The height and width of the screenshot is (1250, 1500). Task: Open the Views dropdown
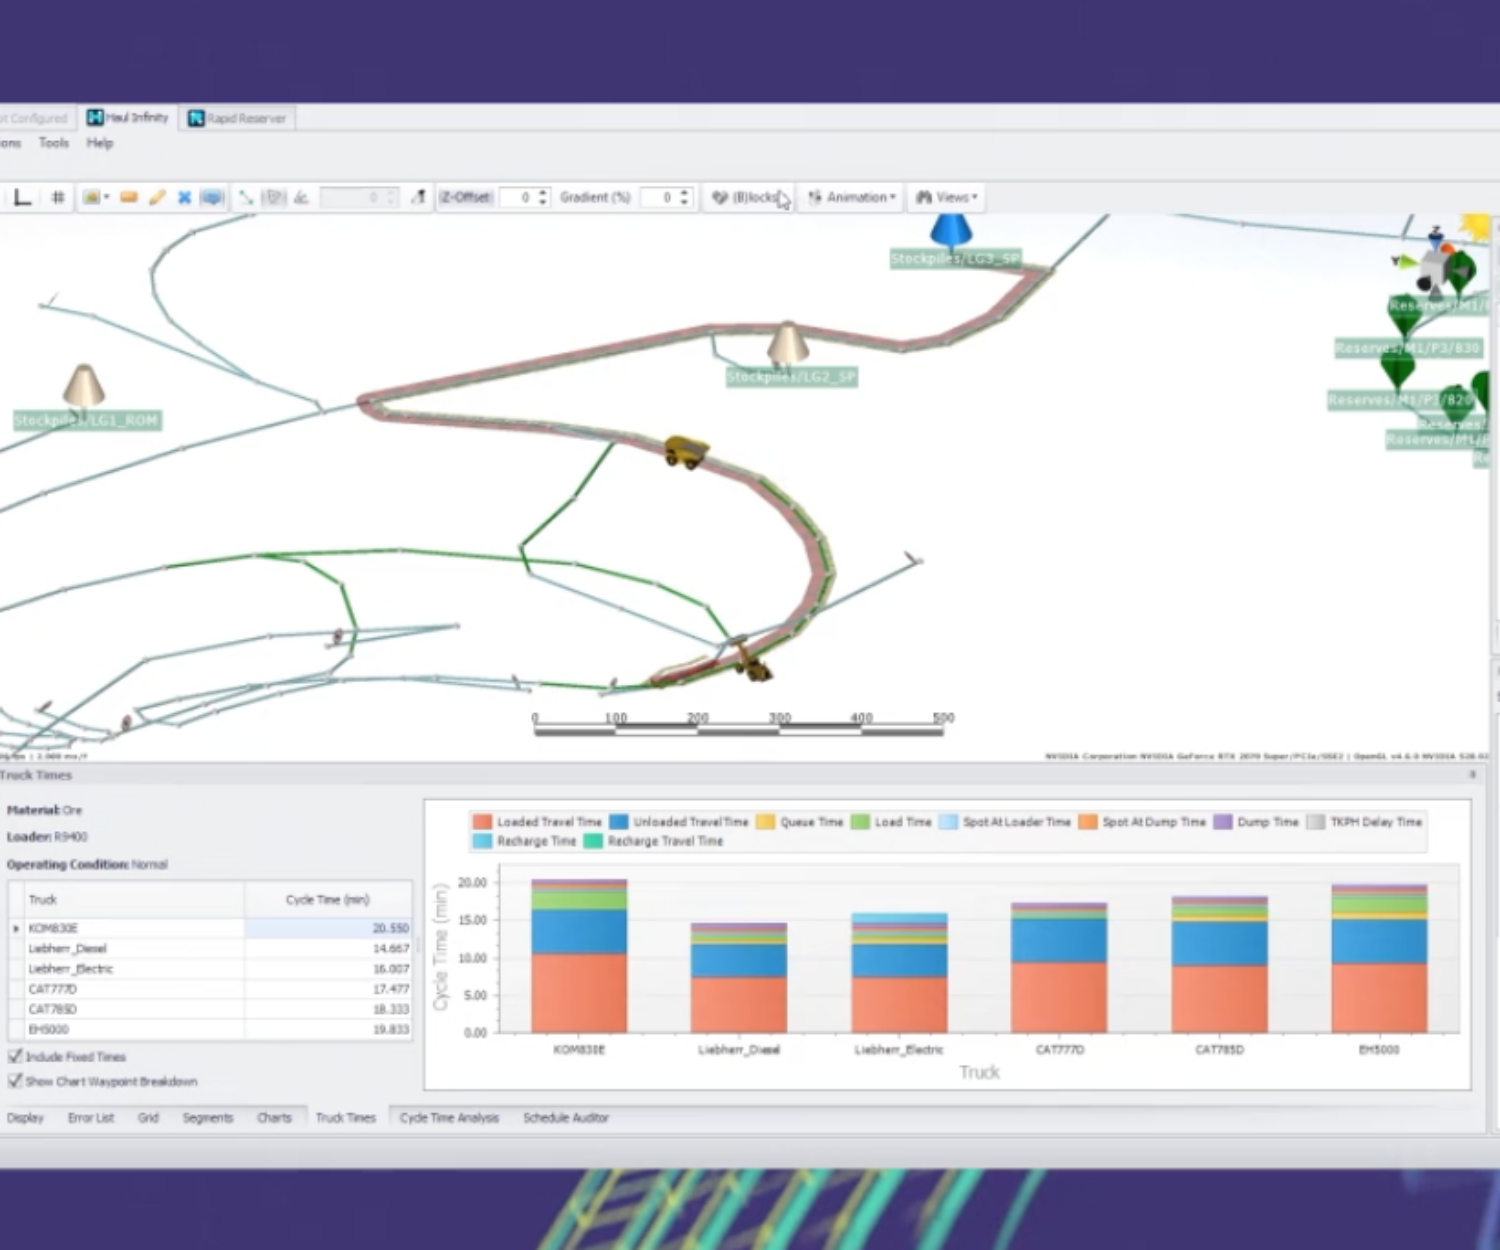pyautogui.click(x=946, y=198)
